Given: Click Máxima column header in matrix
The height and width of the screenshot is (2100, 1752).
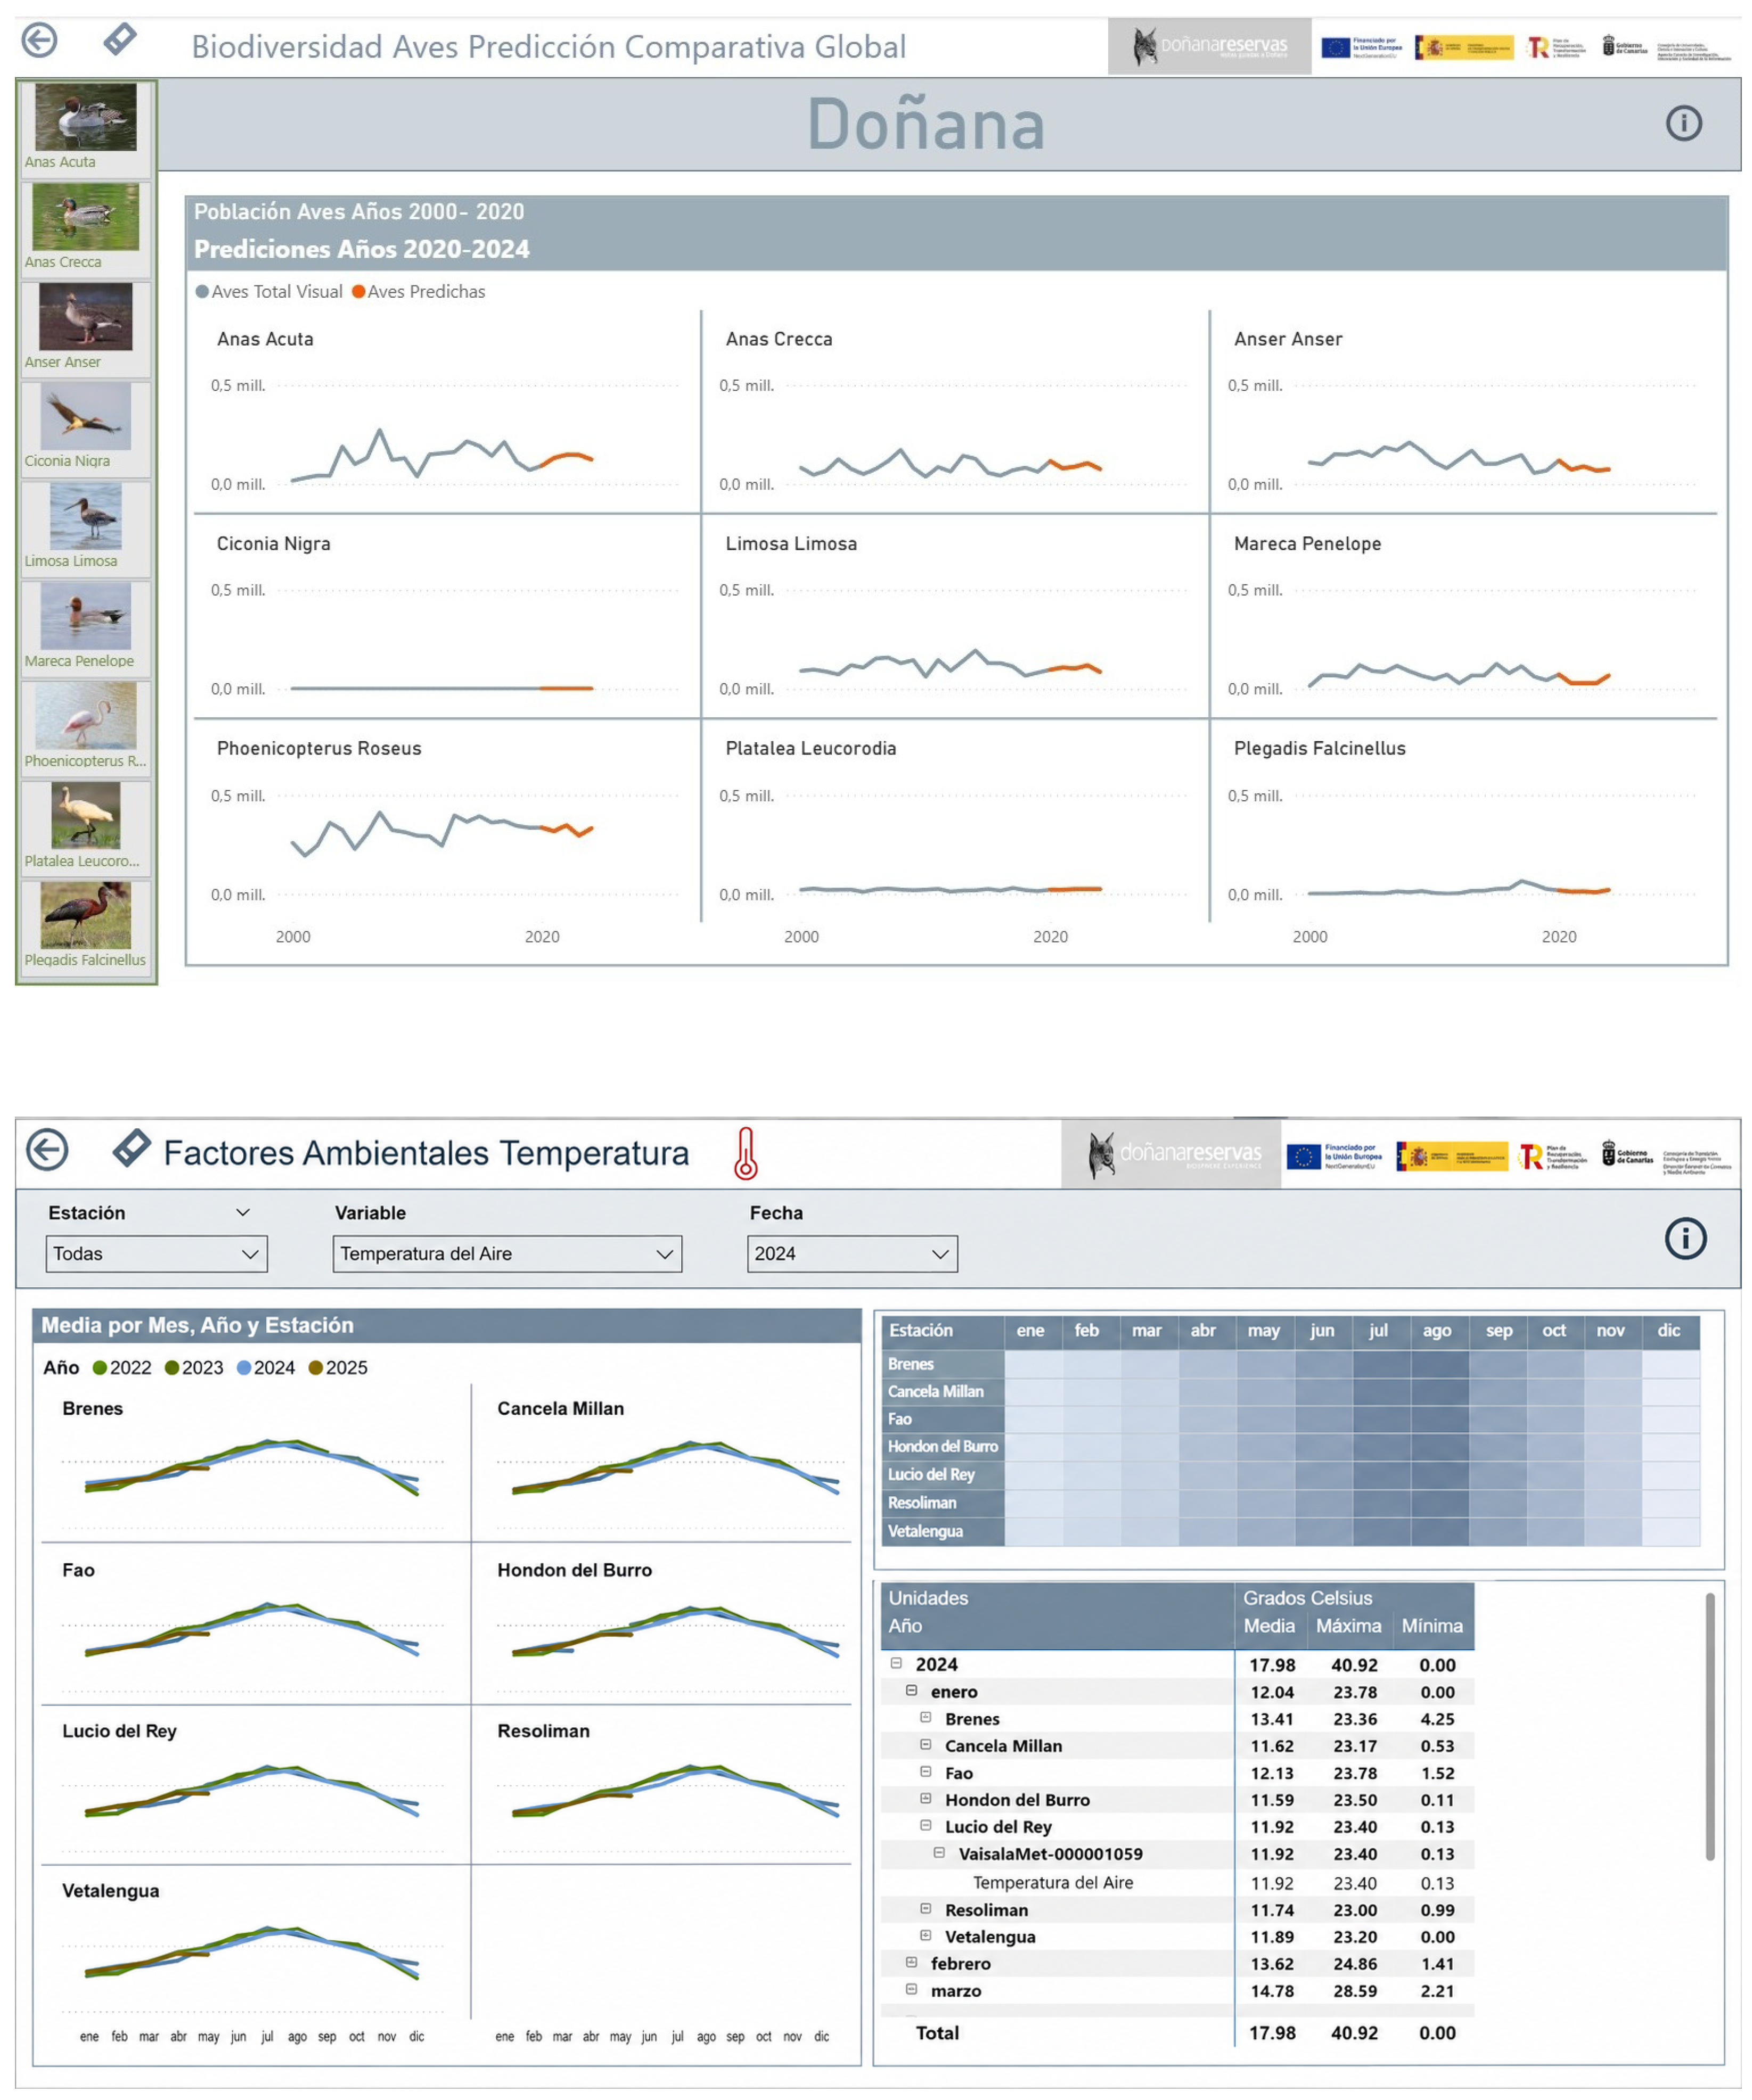Looking at the screenshot, I should coord(1348,1626).
